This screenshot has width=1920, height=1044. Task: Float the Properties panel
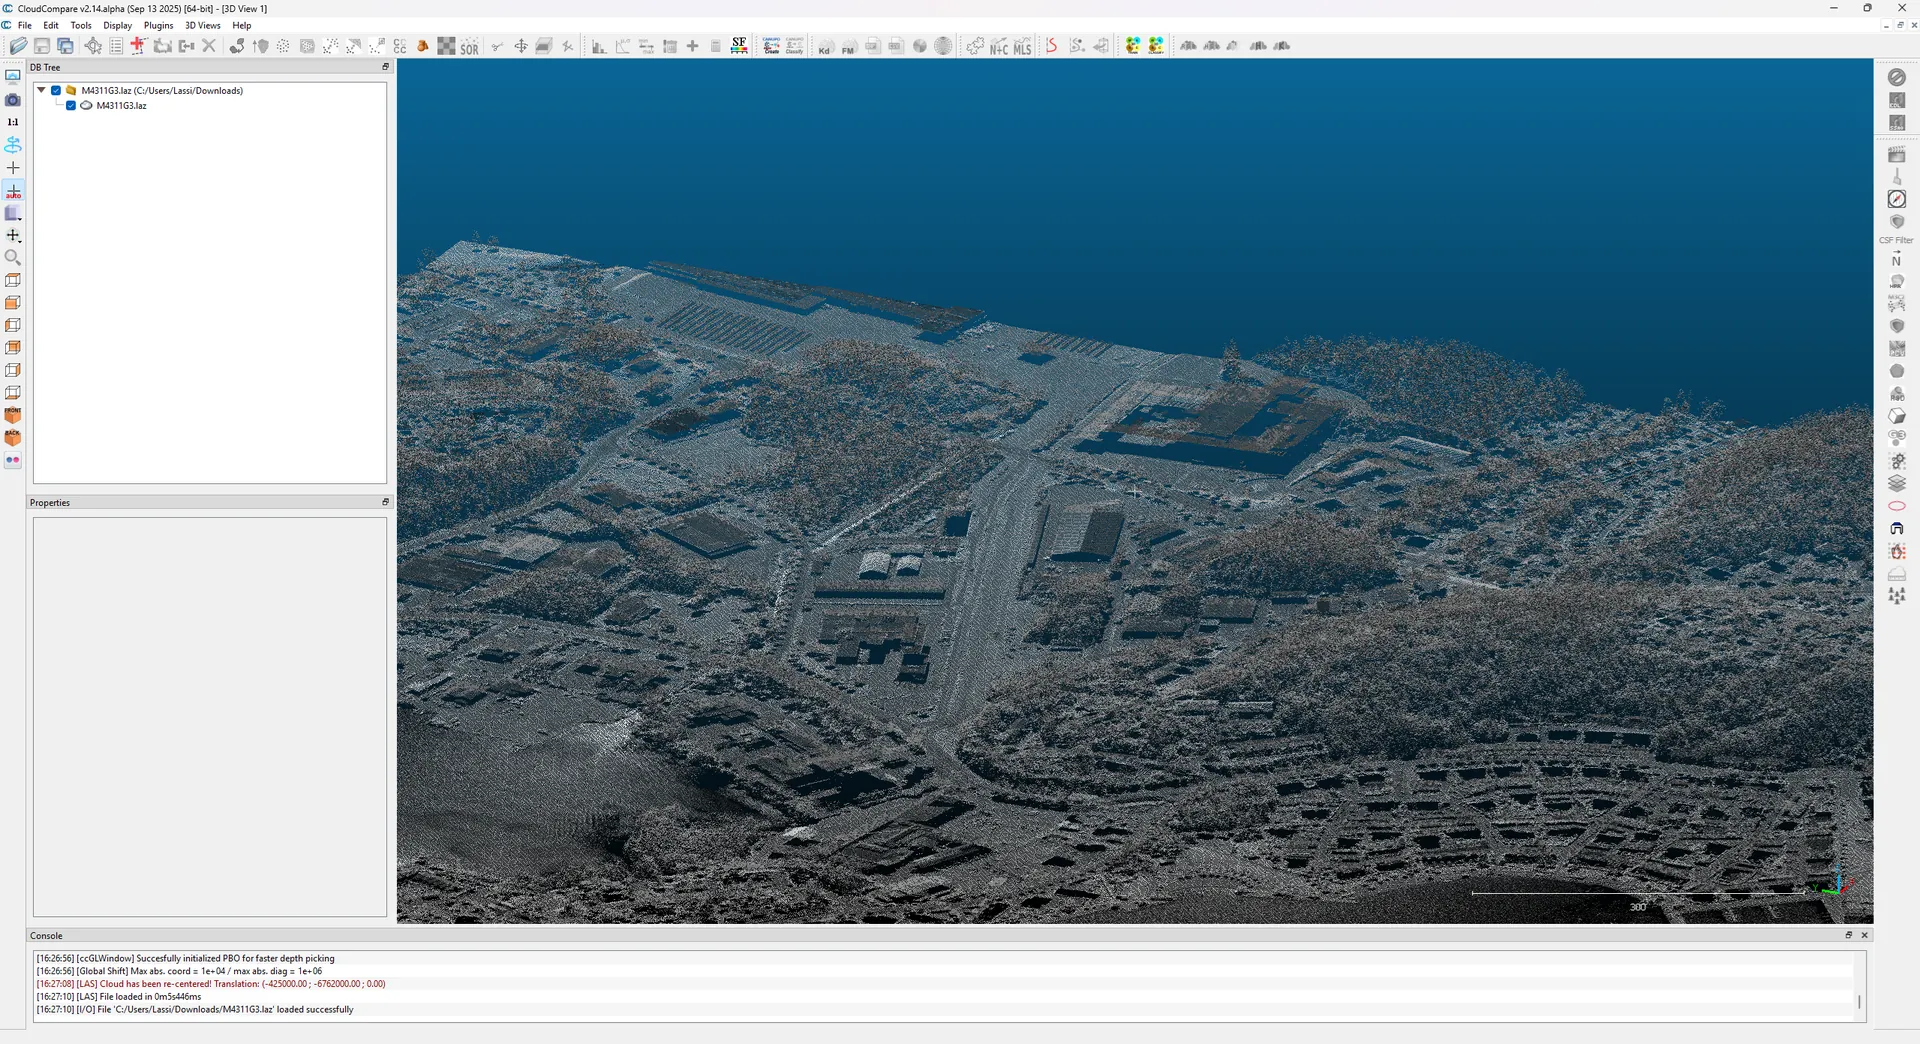[x=385, y=502]
